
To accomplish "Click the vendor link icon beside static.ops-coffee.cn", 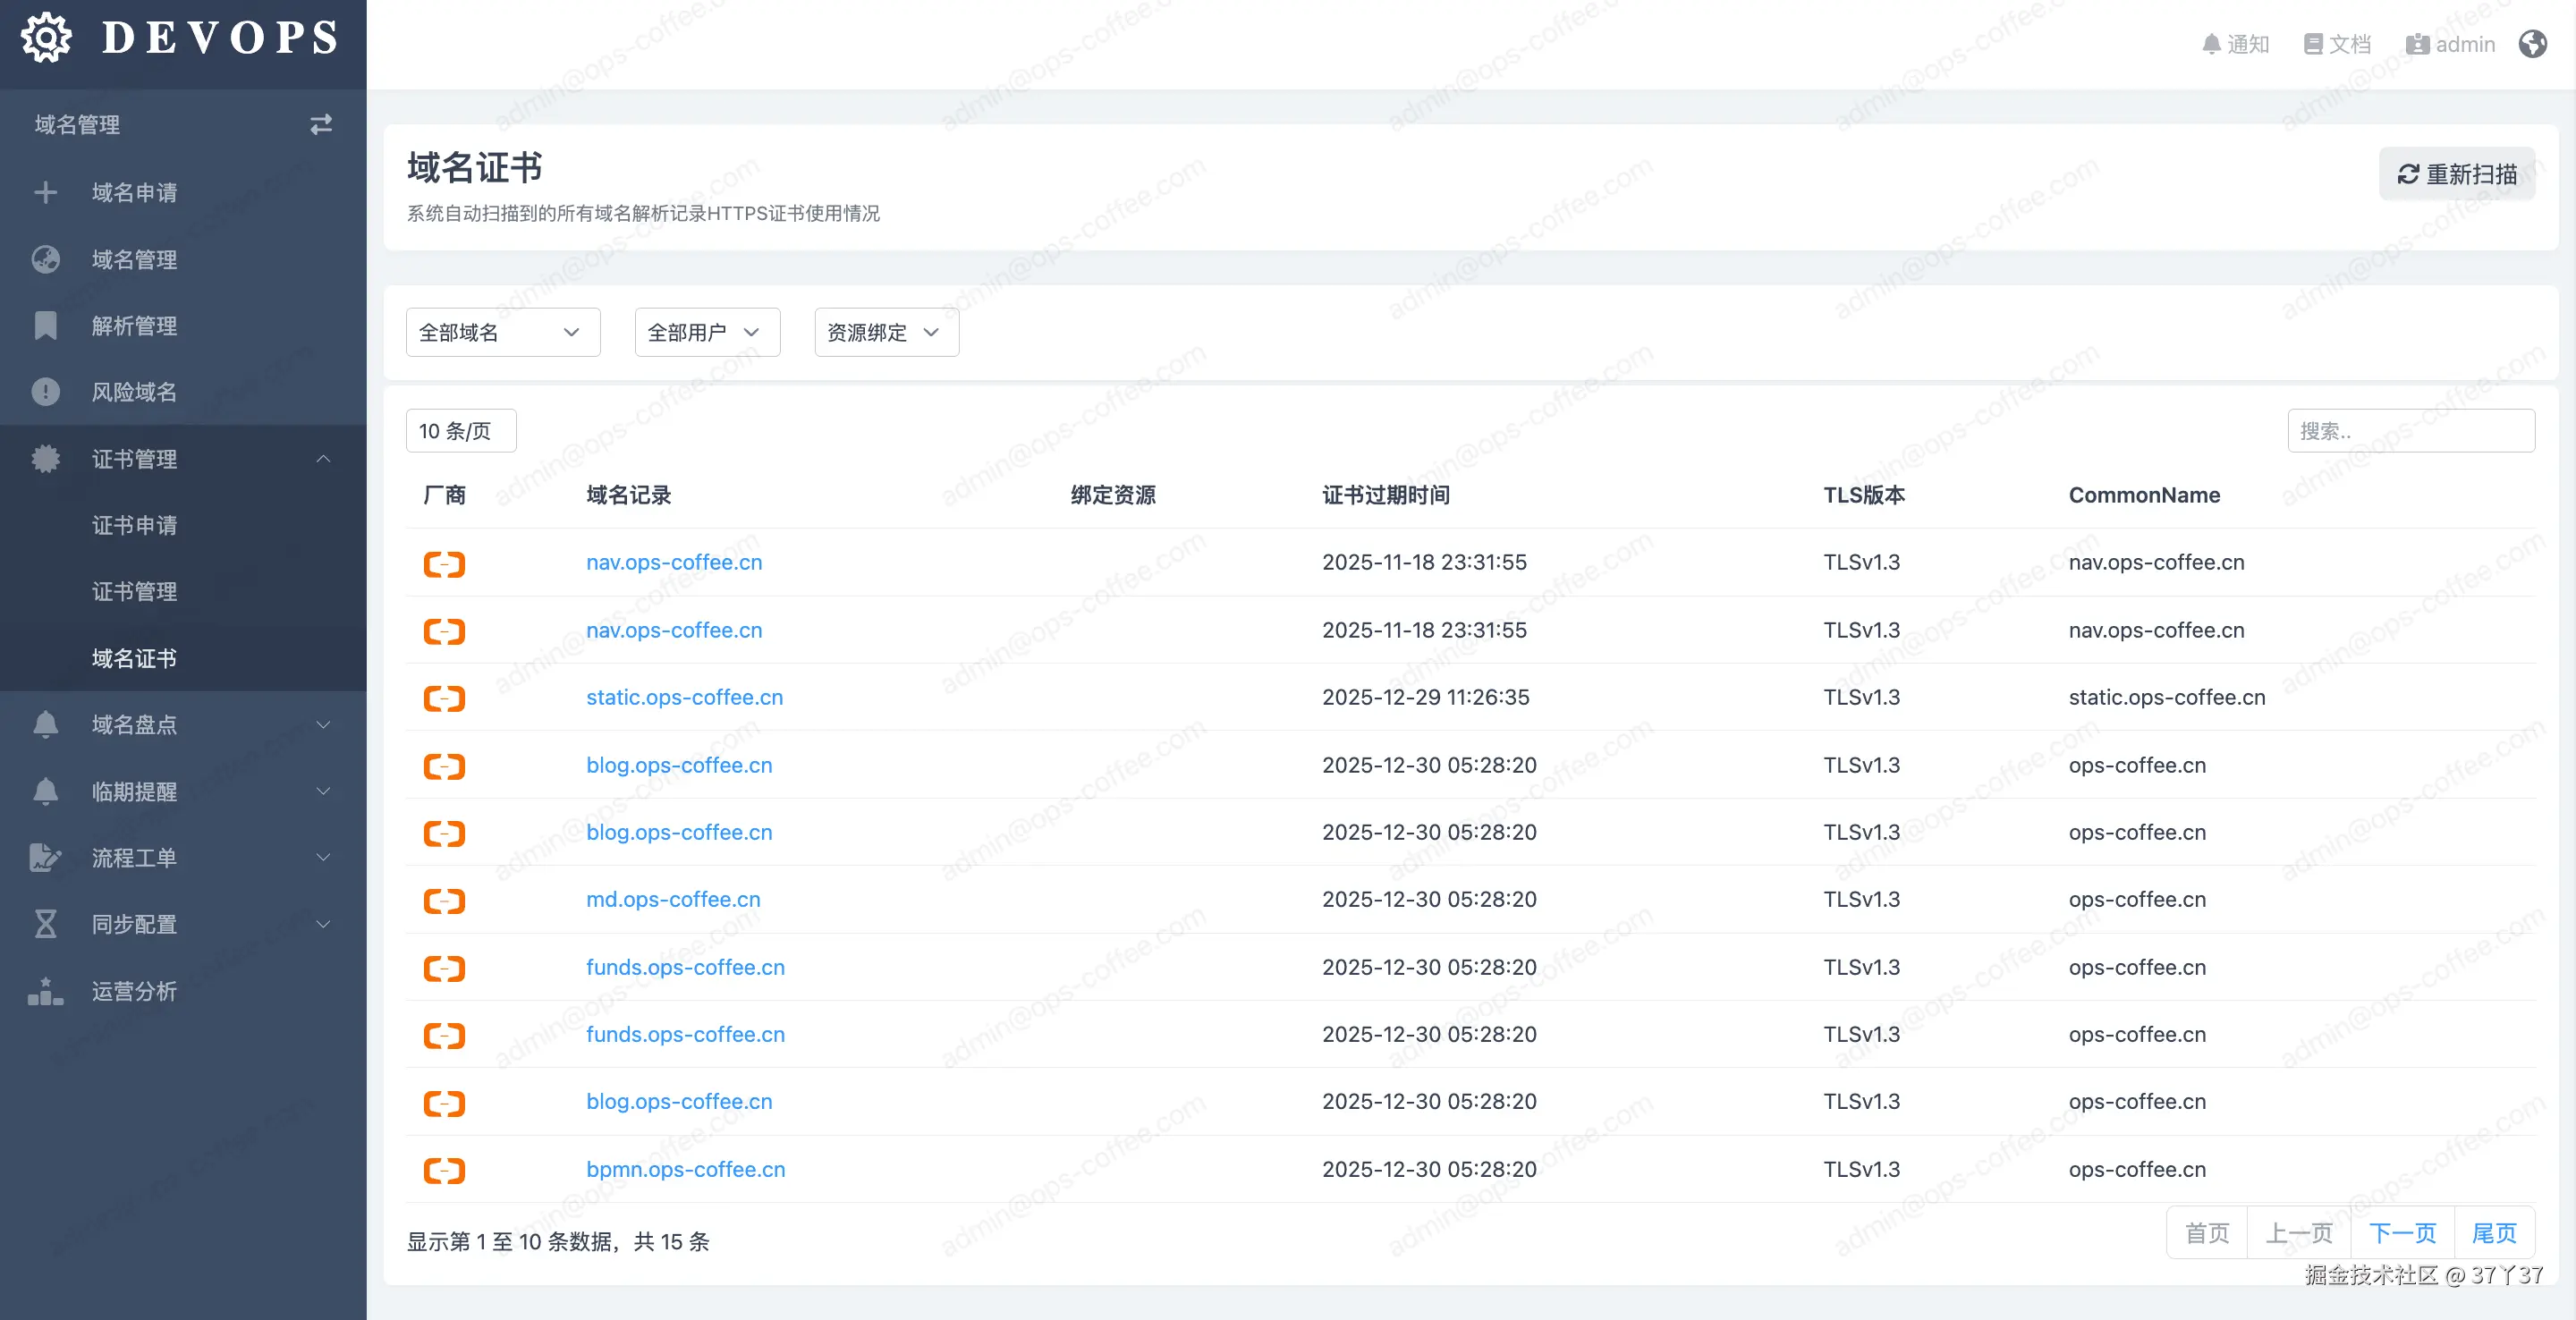I will pyautogui.click(x=444, y=699).
